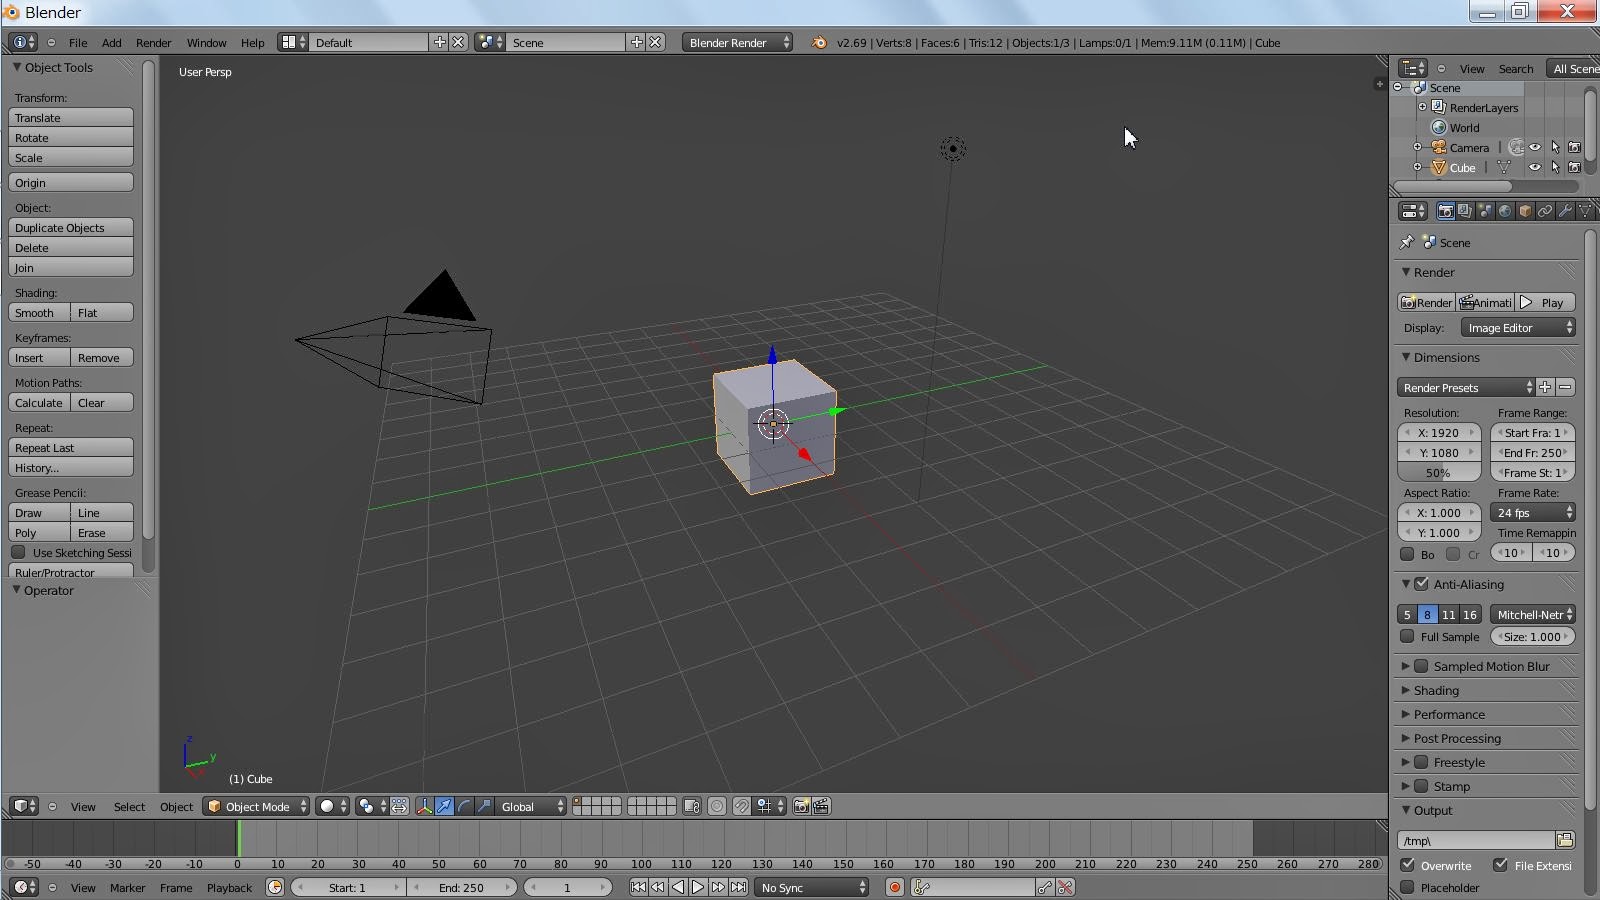Open the timeline Marker menu

(x=127, y=888)
